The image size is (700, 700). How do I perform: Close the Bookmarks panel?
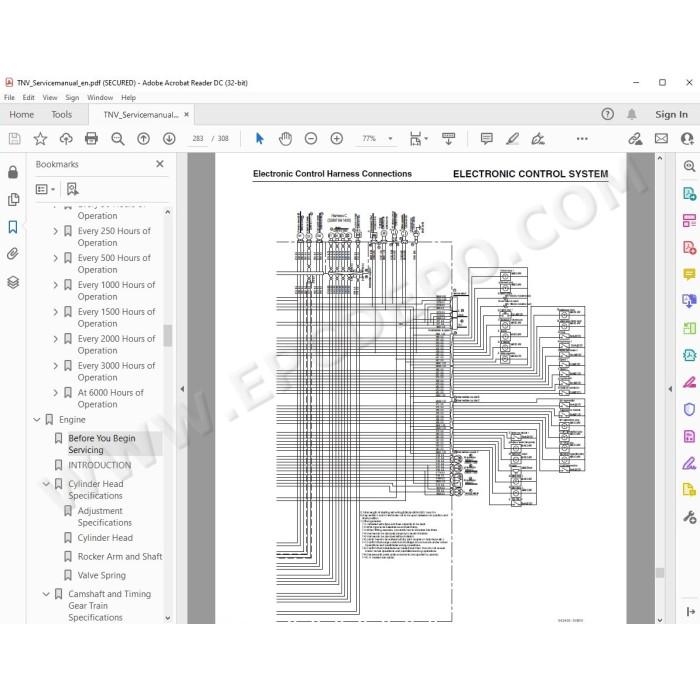[159, 164]
